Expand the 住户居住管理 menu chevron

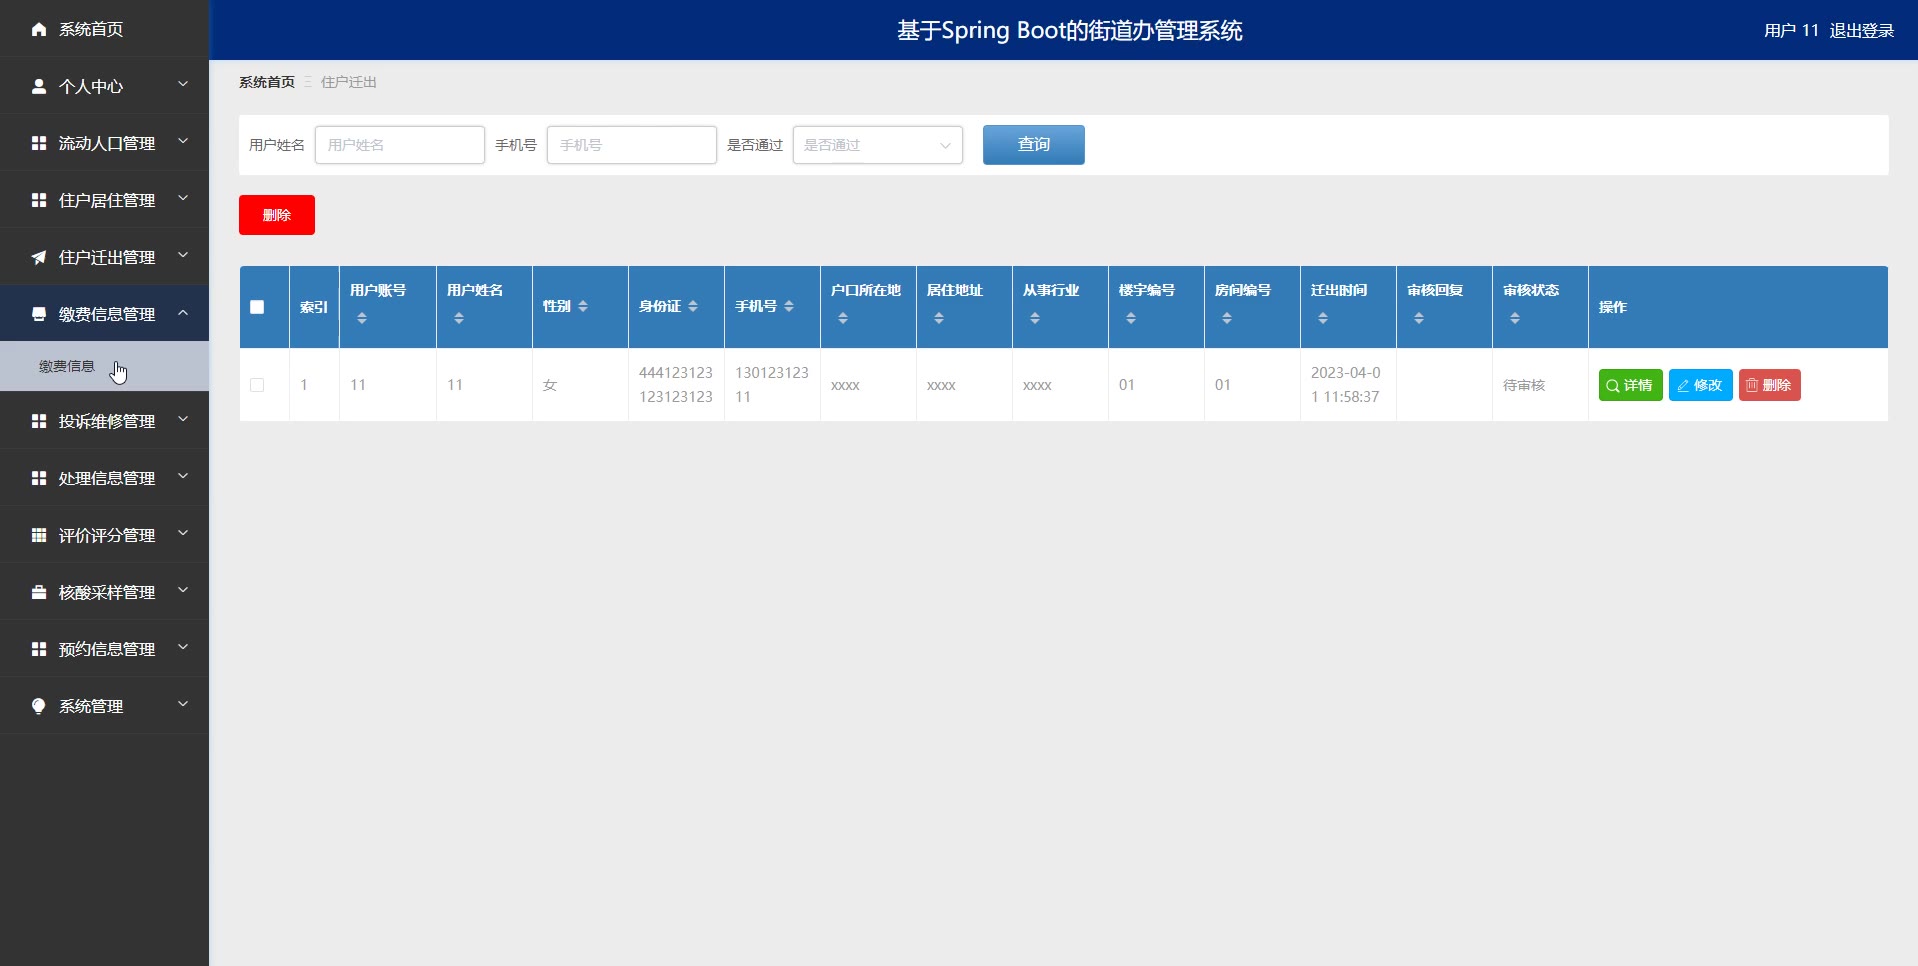click(x=183, y=199)
